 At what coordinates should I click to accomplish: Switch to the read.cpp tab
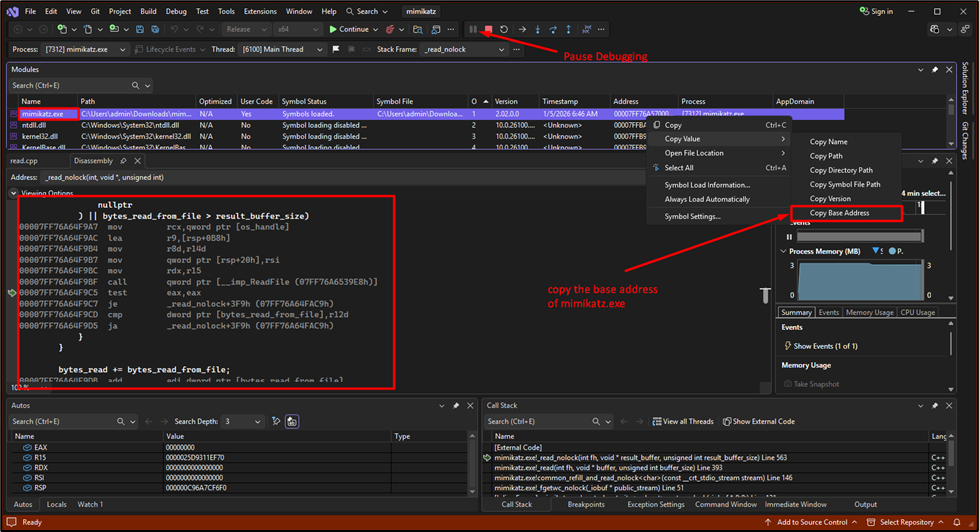click(24, 161)
